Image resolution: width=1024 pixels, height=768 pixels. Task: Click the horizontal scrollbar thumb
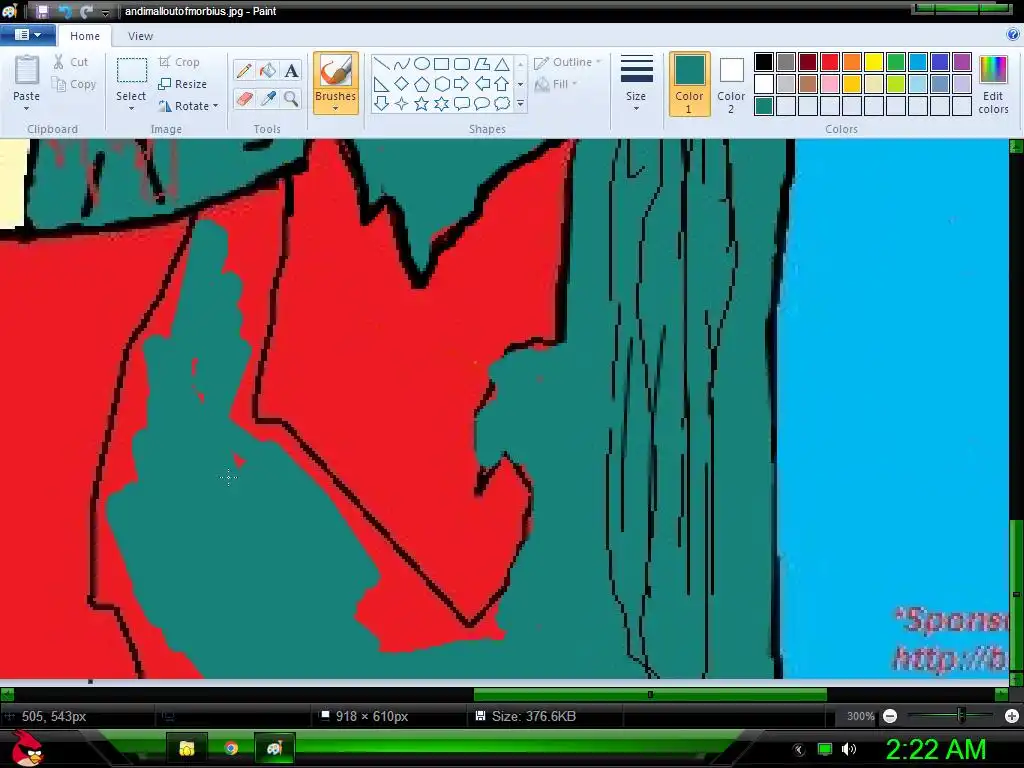tap(650, 694)
